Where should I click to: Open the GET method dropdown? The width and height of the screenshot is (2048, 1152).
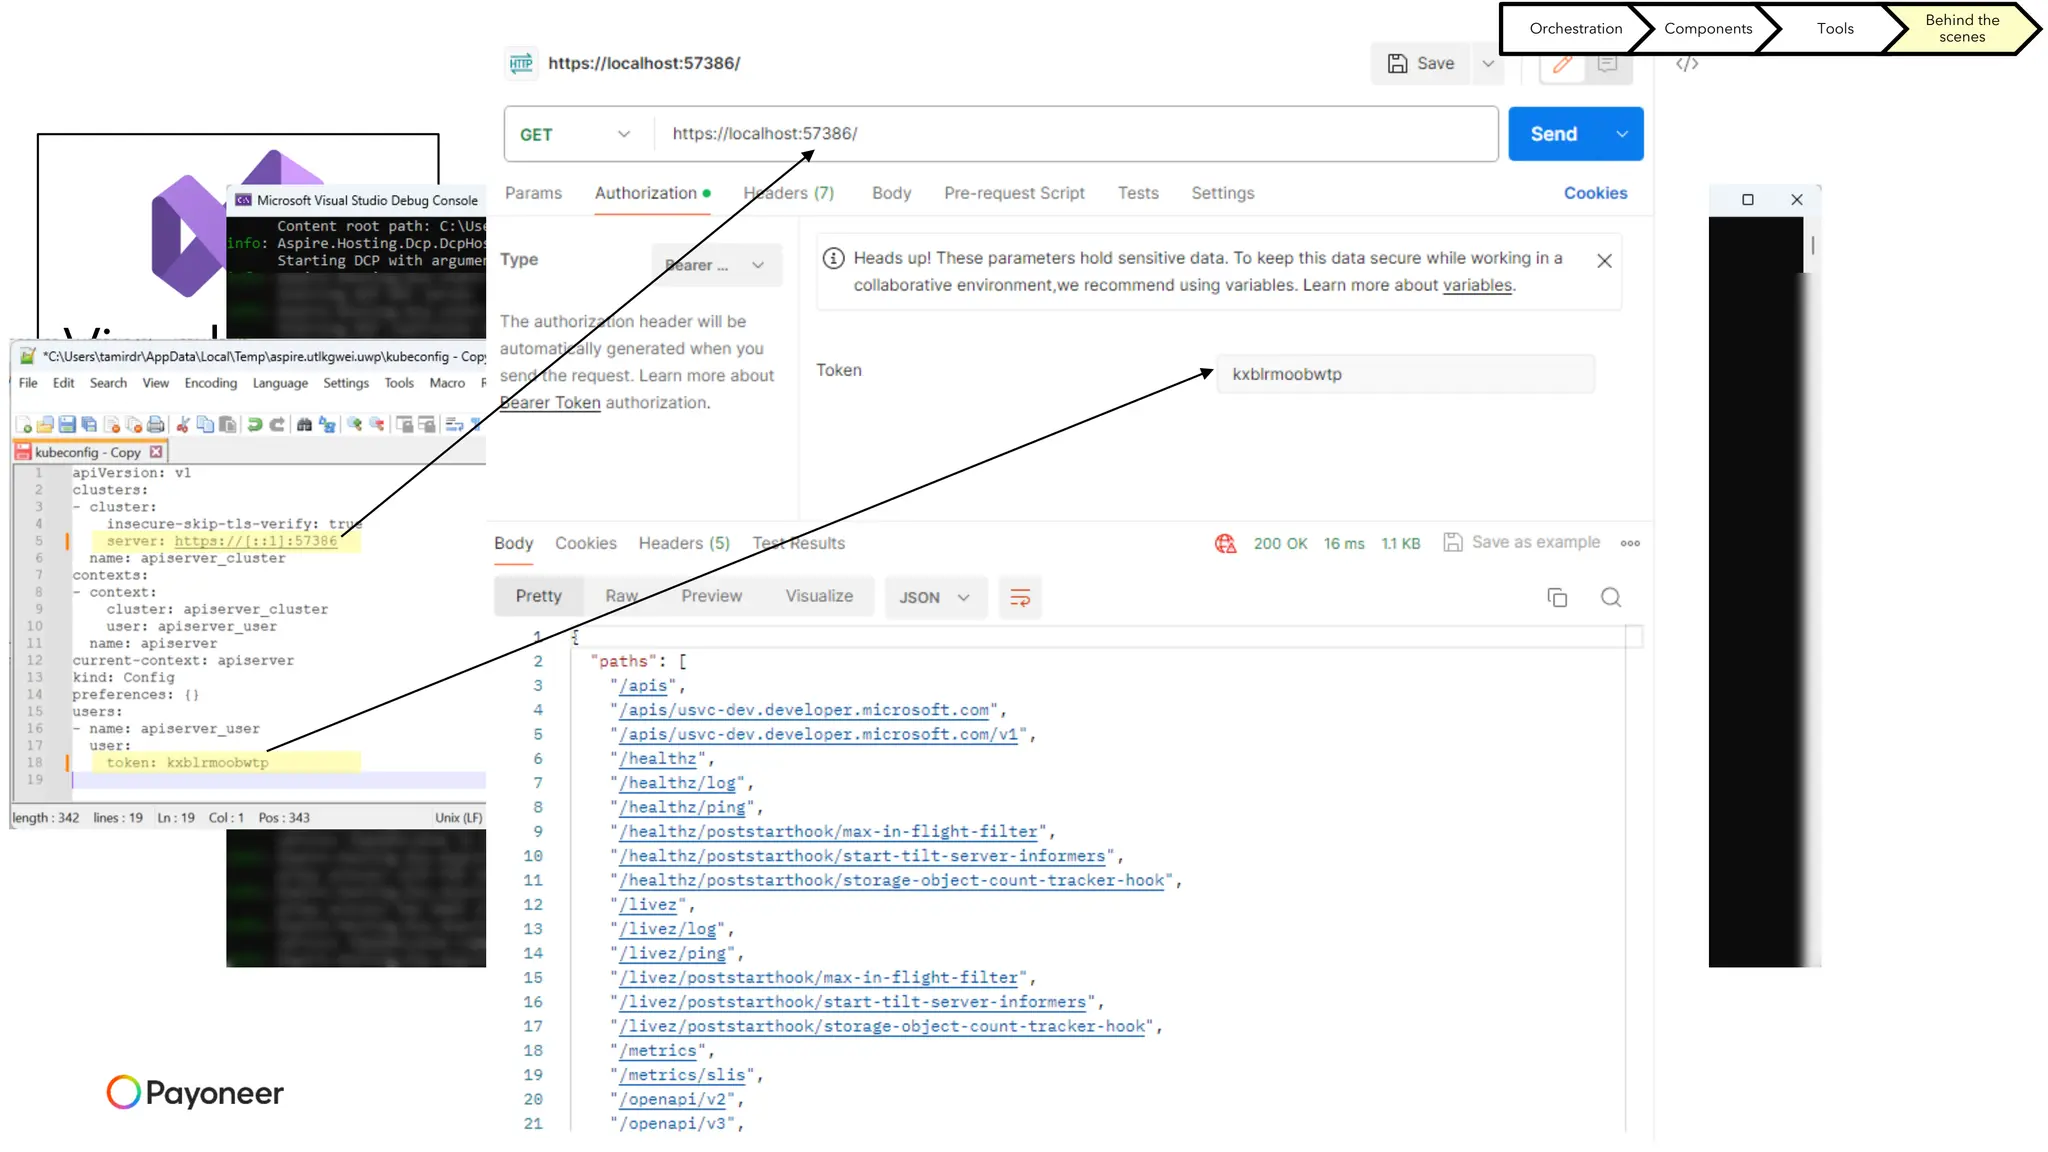coord(576,134)
